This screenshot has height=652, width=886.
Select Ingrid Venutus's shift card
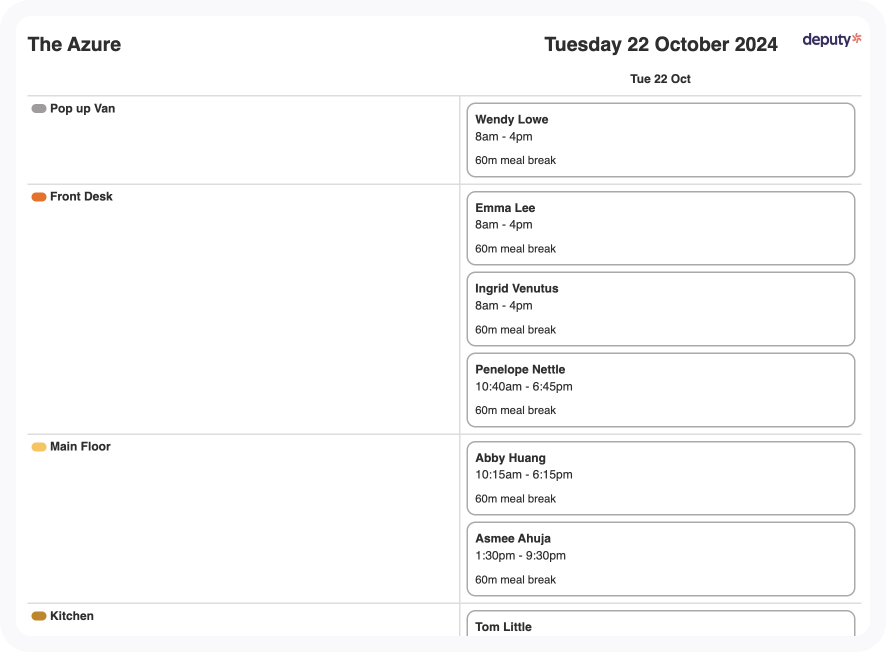[x=660, y=309]
